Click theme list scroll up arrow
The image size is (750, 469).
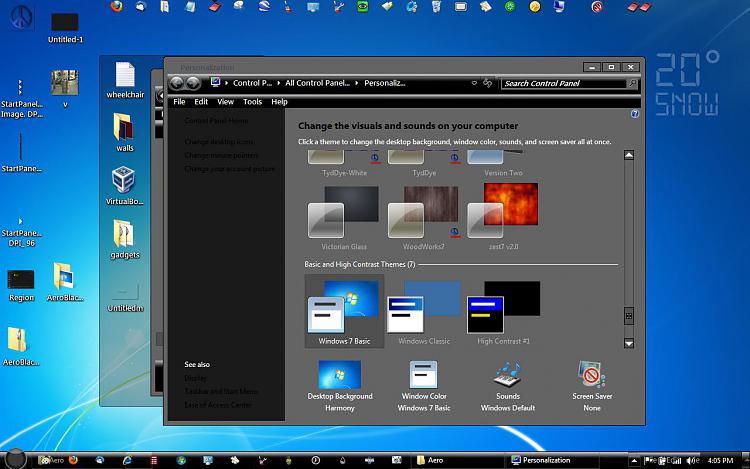tap(629, 155)
